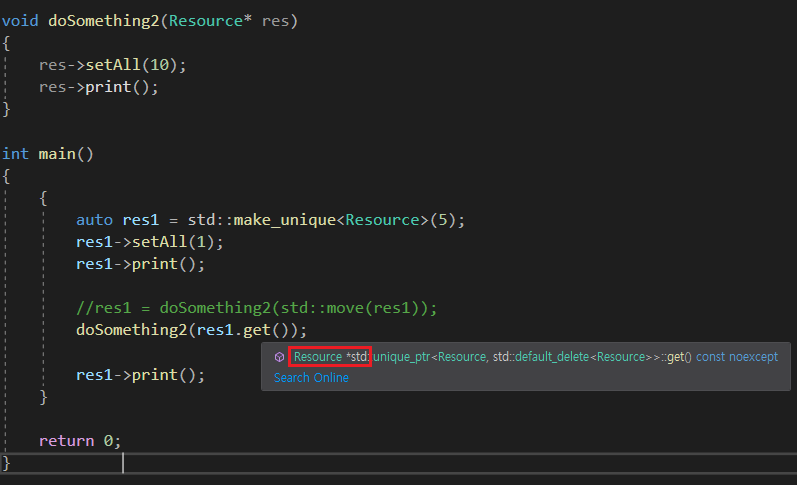Click the commented line with std::move(res1)
The height and width of the screenshot is (485, 797).
(256, 308)
